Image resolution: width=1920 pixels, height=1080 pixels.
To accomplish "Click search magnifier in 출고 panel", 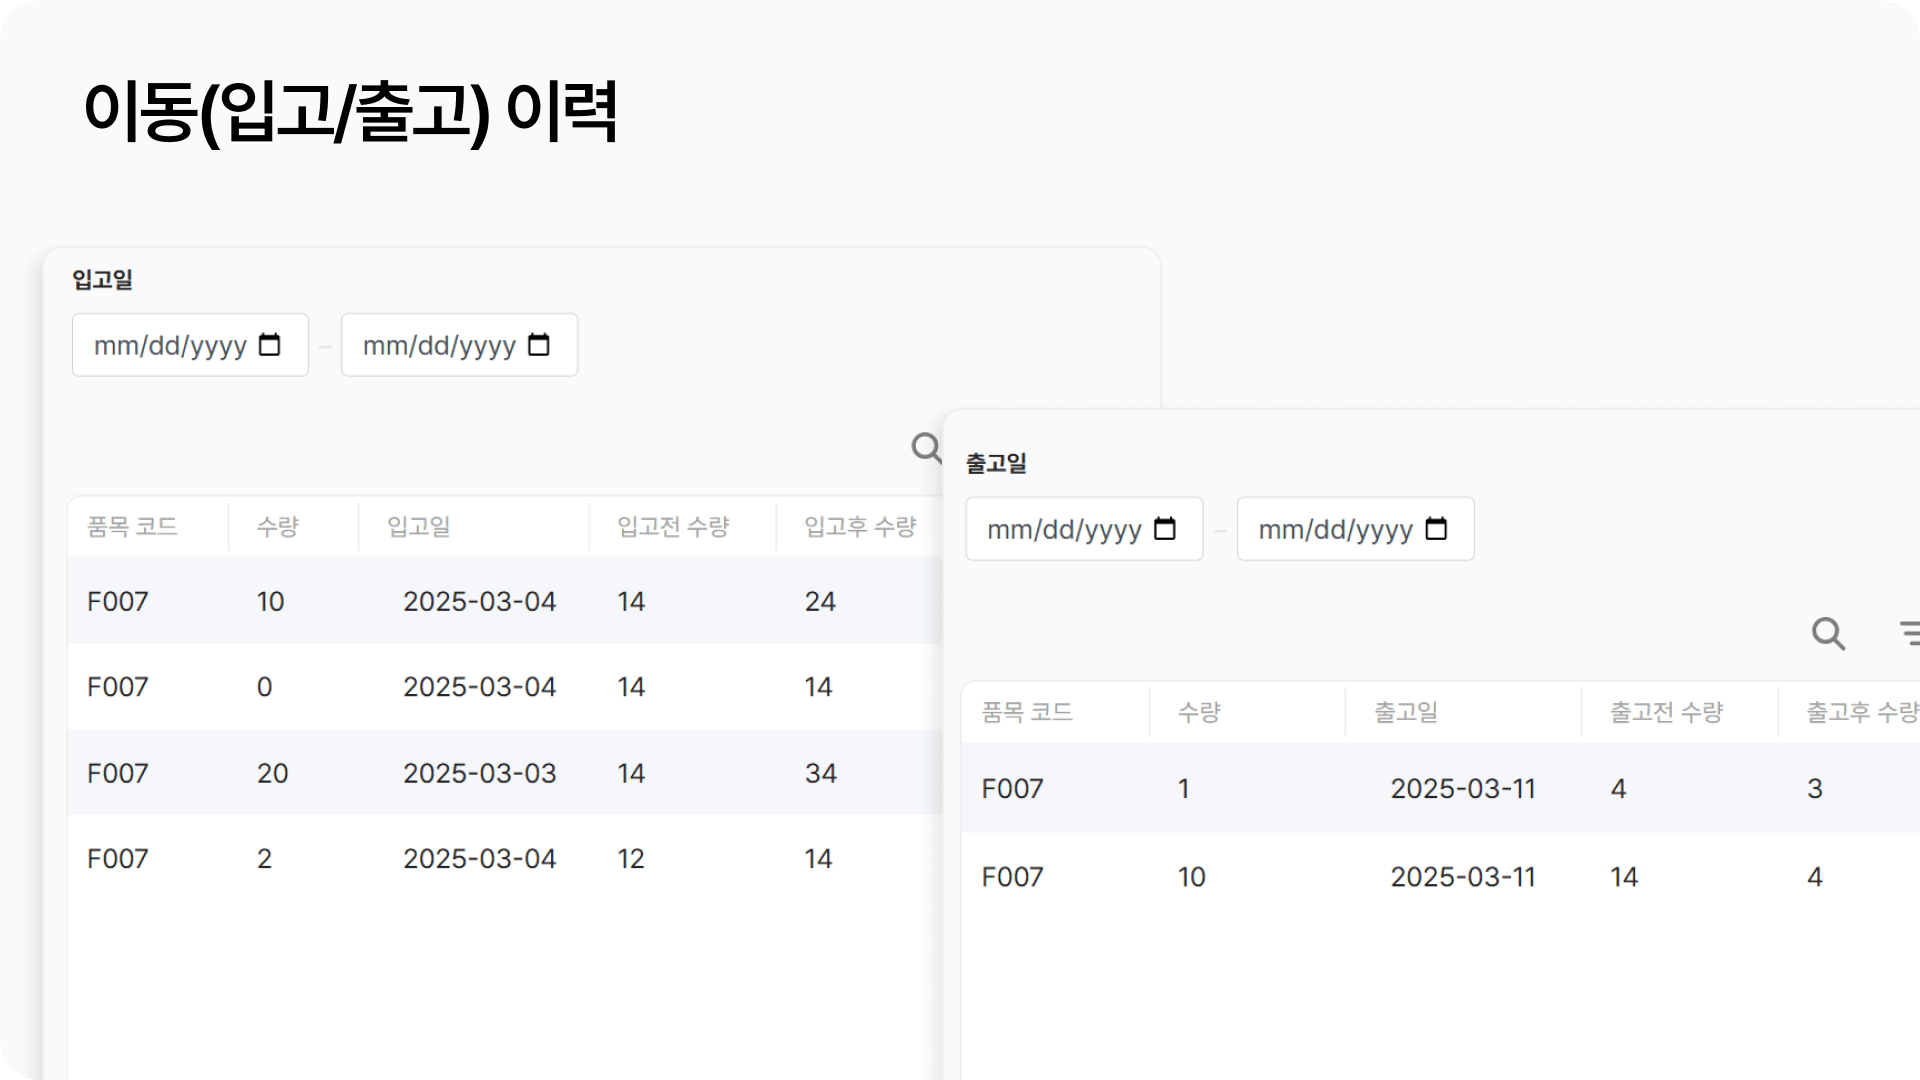I will 1829,633.
